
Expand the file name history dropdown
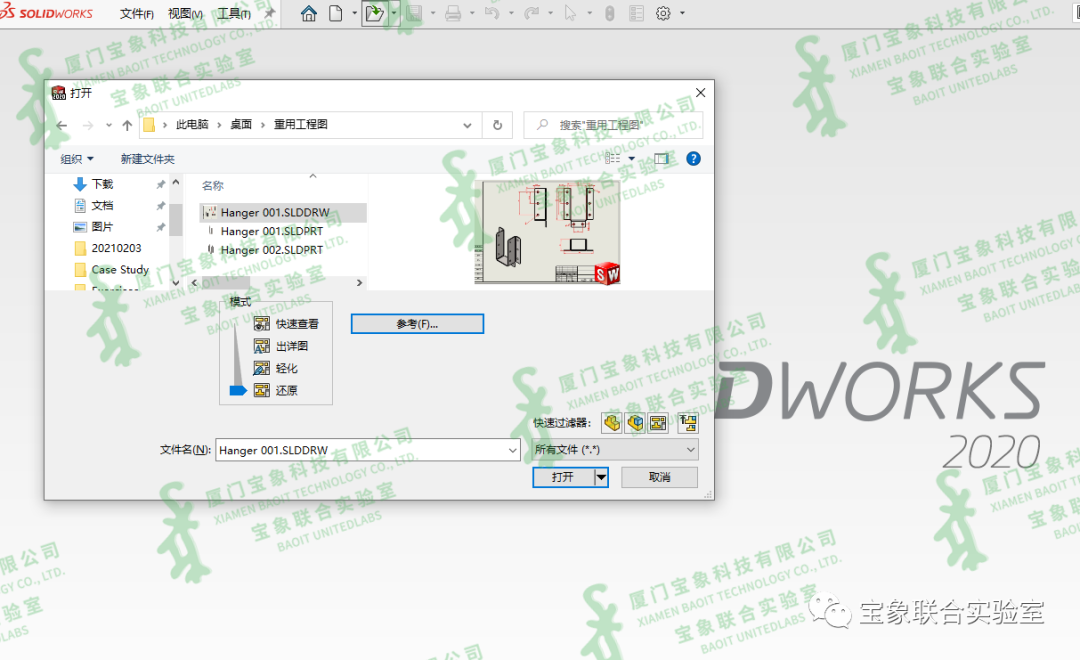coord(512,450)
